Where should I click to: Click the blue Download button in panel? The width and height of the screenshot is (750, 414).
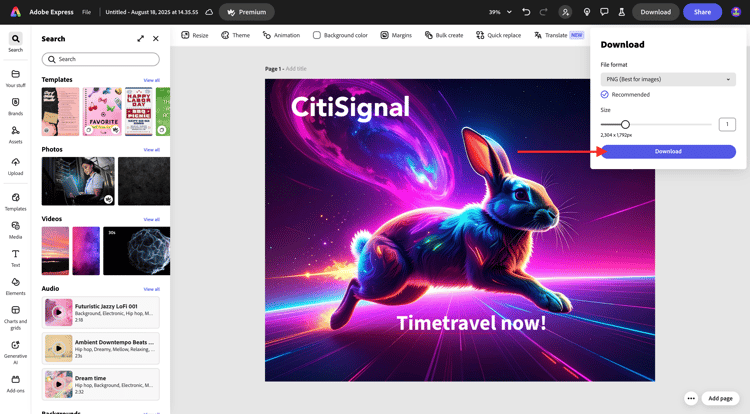[x=668, y=152]
